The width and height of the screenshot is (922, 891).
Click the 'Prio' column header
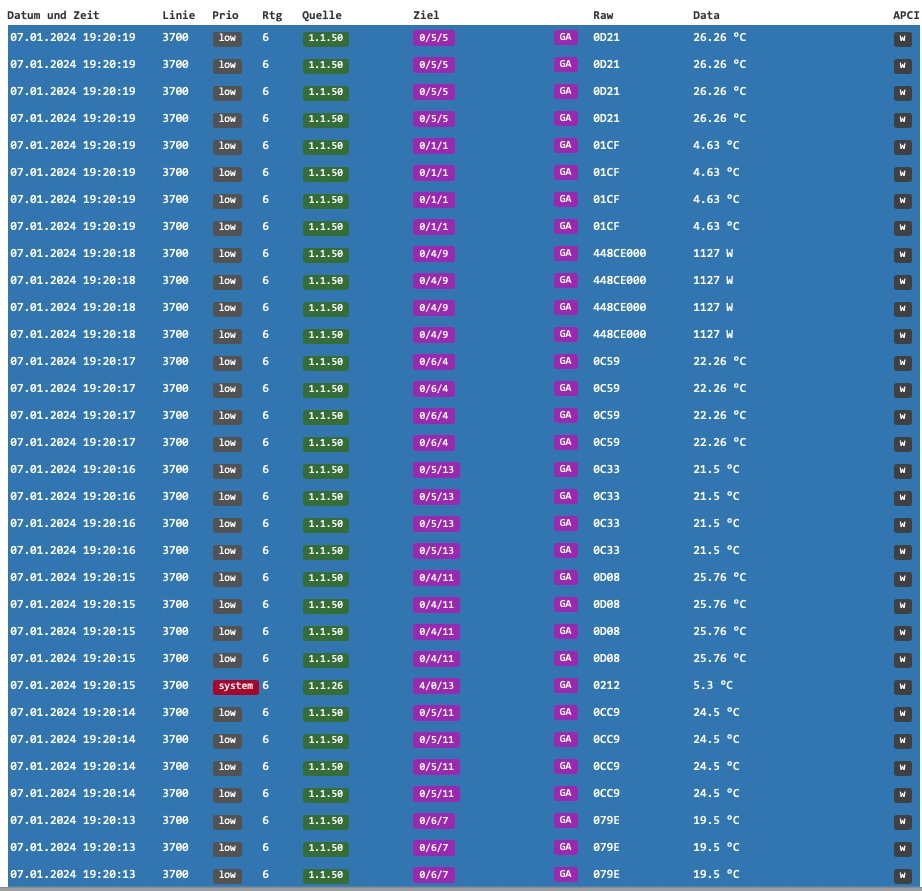click(x=225, y=15)
